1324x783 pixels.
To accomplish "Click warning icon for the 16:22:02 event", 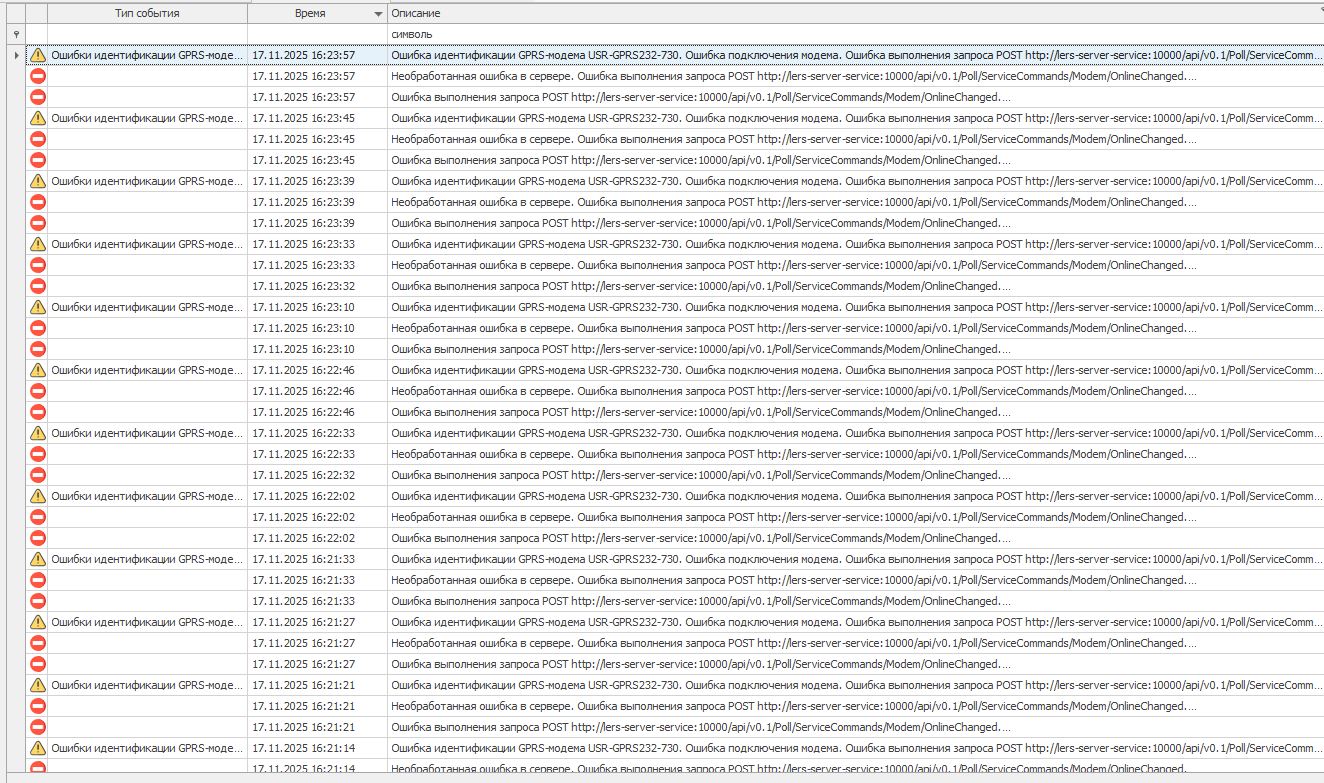I will [37, 496].
